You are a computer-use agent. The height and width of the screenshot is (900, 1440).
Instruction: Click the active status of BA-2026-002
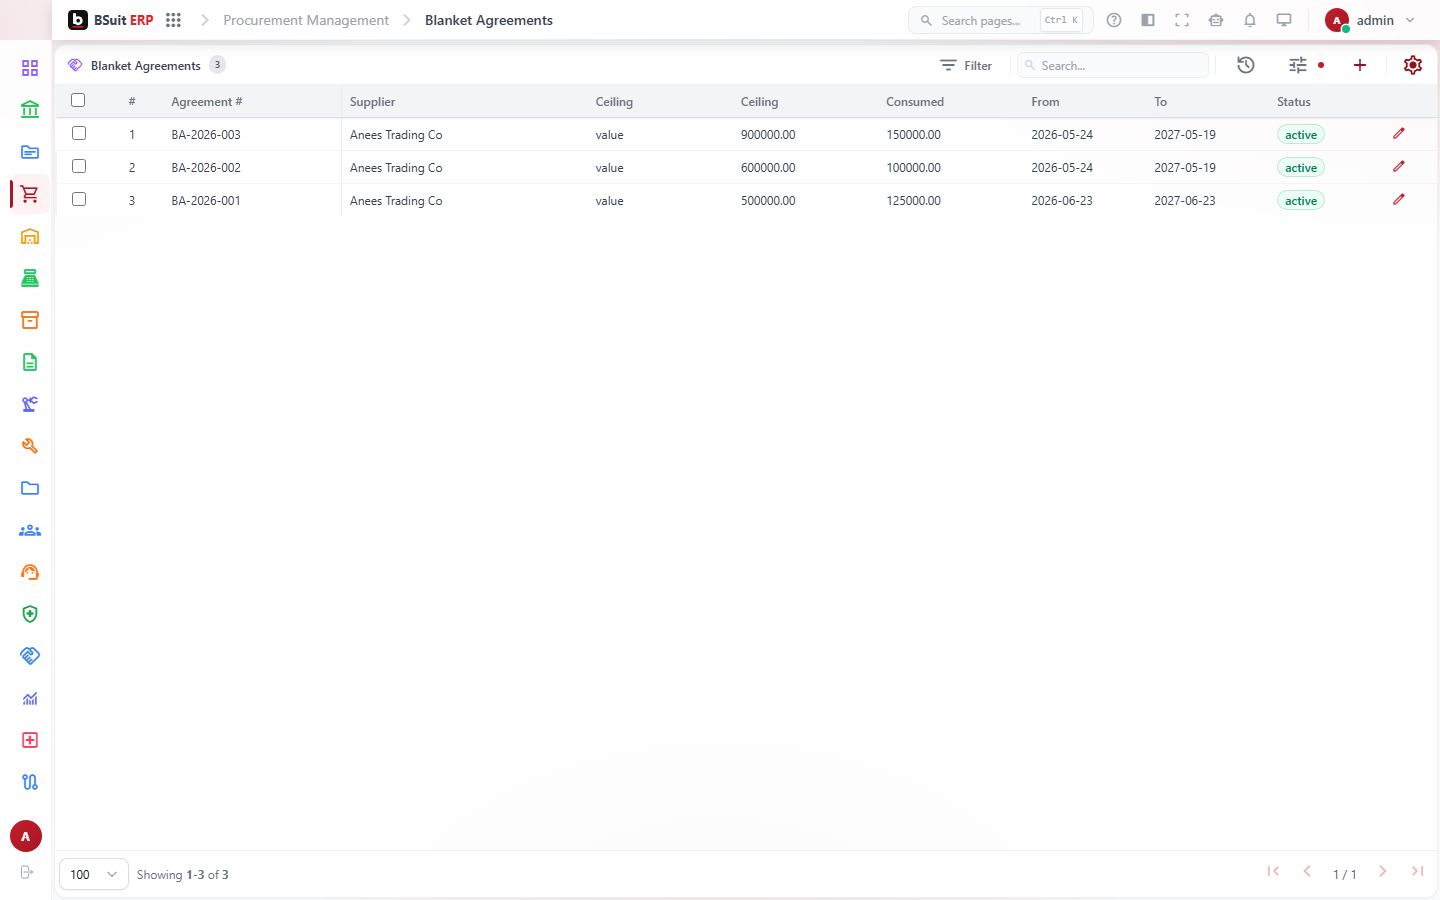pyautogui.click(x=1301, y=168)
